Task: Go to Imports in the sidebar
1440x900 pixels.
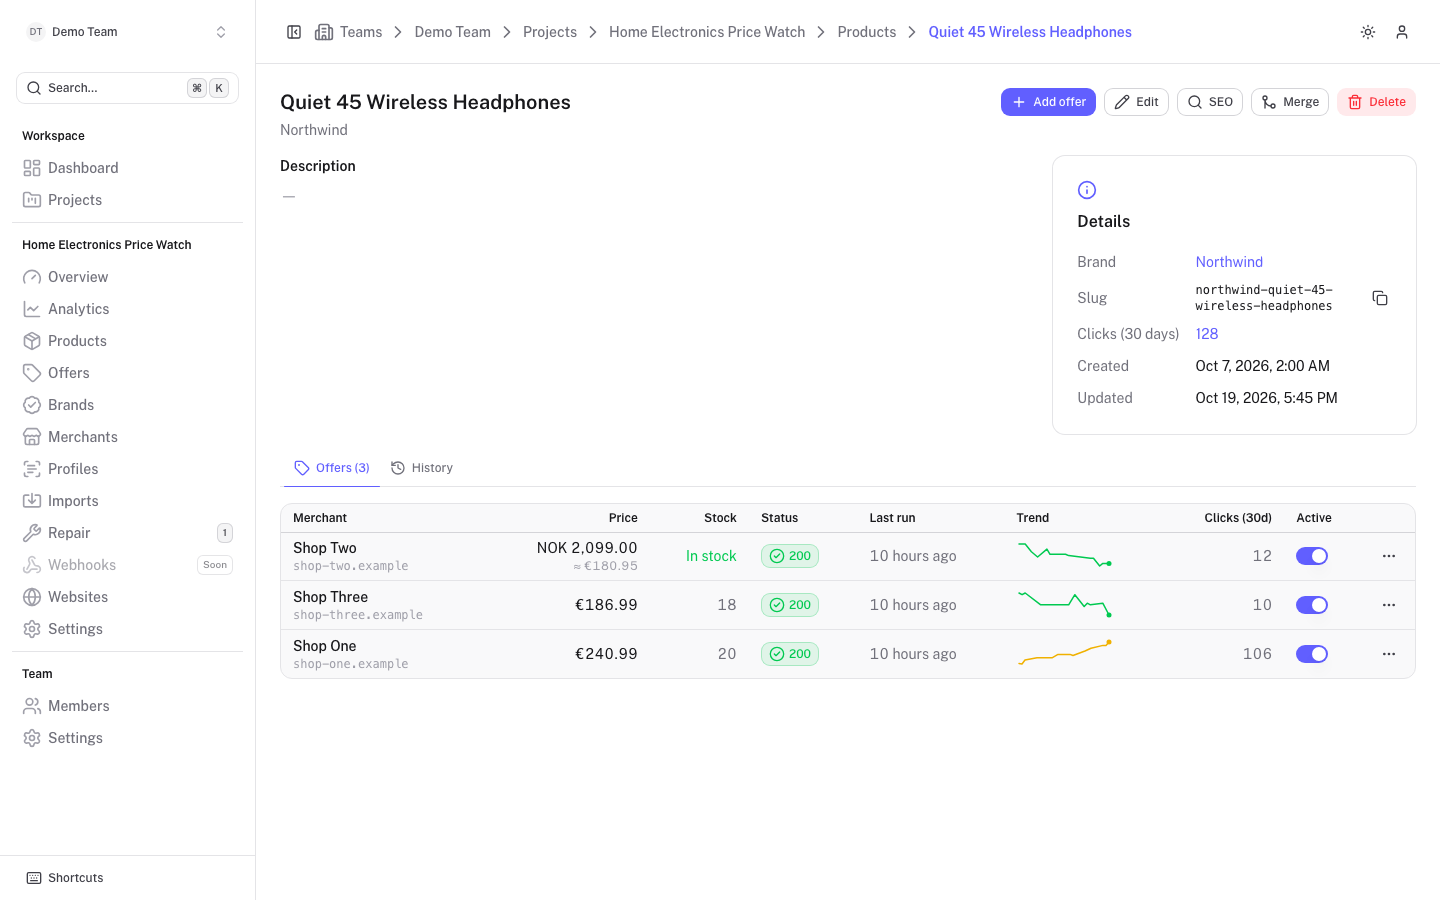Action: (127, 501)
